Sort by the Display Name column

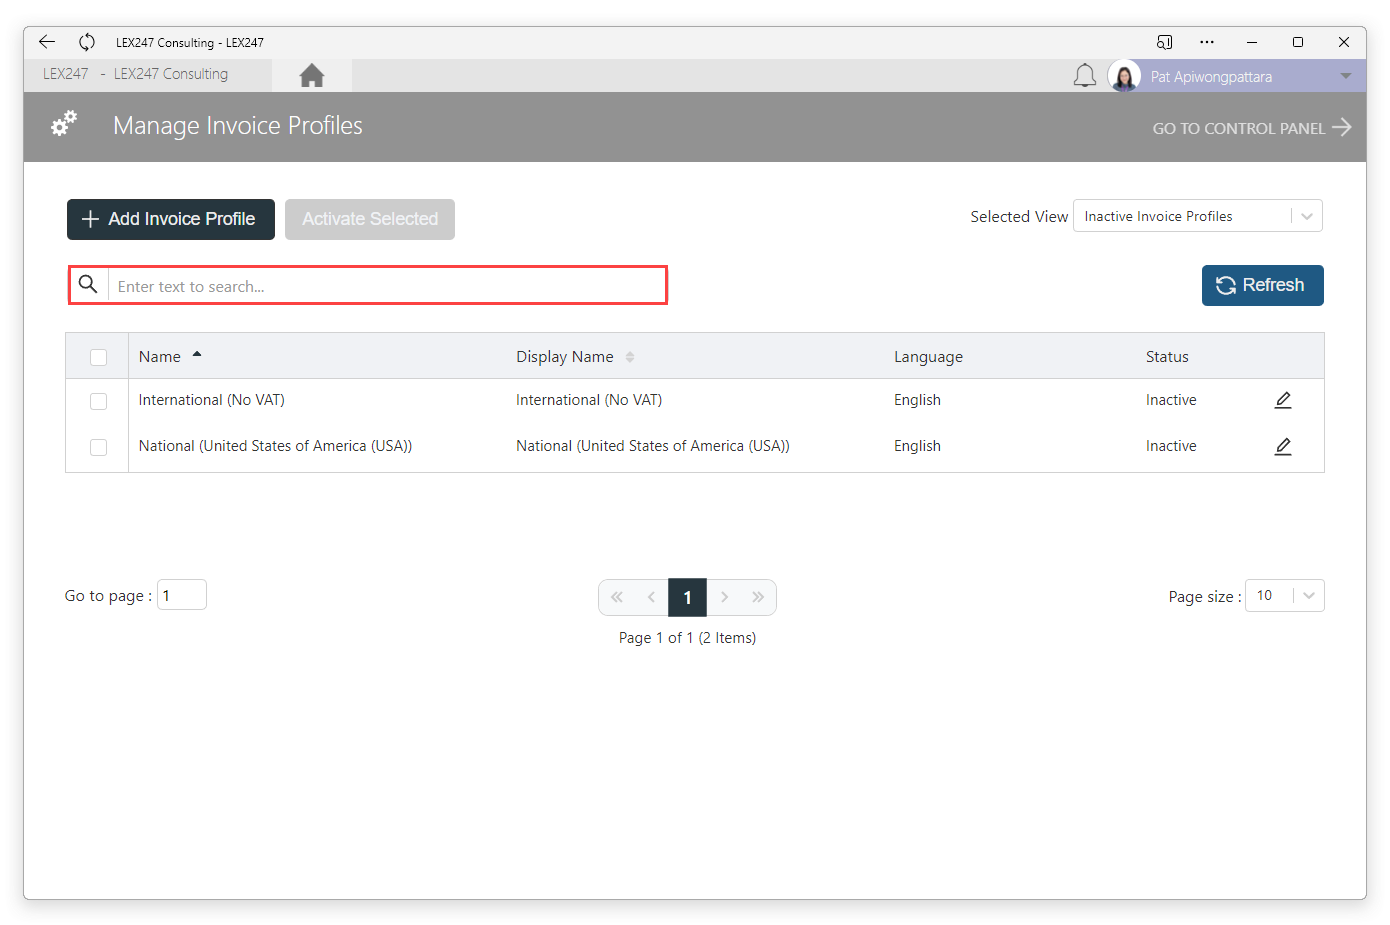coord(565,357)
